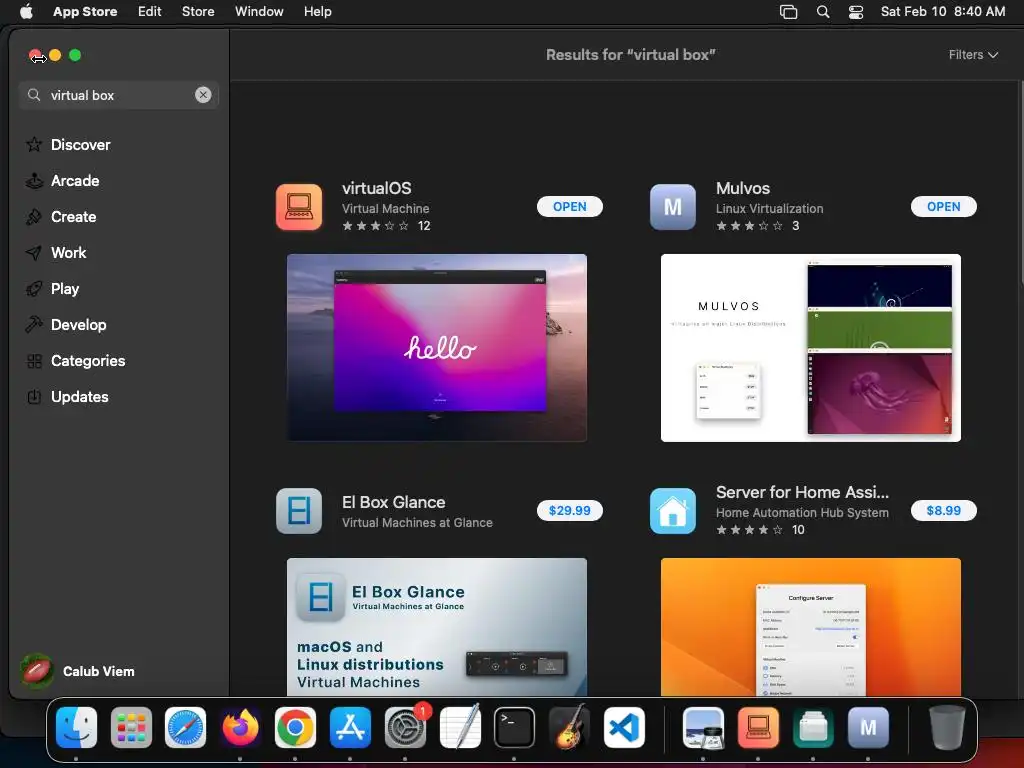
Task: Launch Google Chrome from the Dock
Action: point(295,727)
